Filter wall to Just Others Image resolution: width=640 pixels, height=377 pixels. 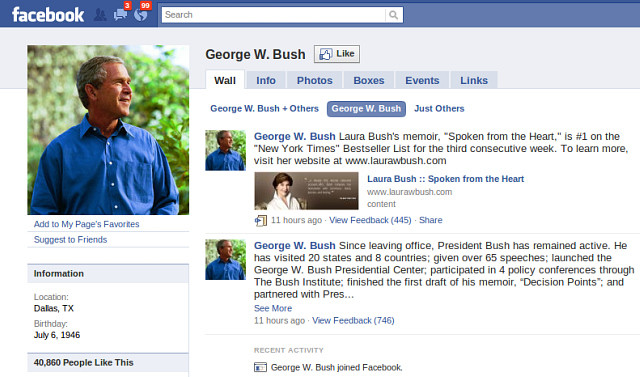click(x=439, y=109)
